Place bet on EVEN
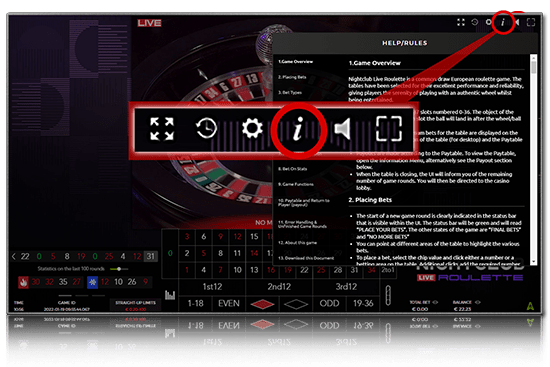Image resolution: width=550 pixels, height=367 pixels. pos(229,303)
